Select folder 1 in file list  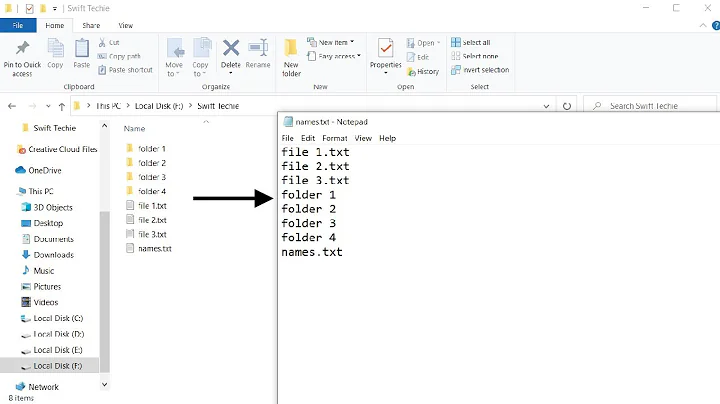(146, 149)
